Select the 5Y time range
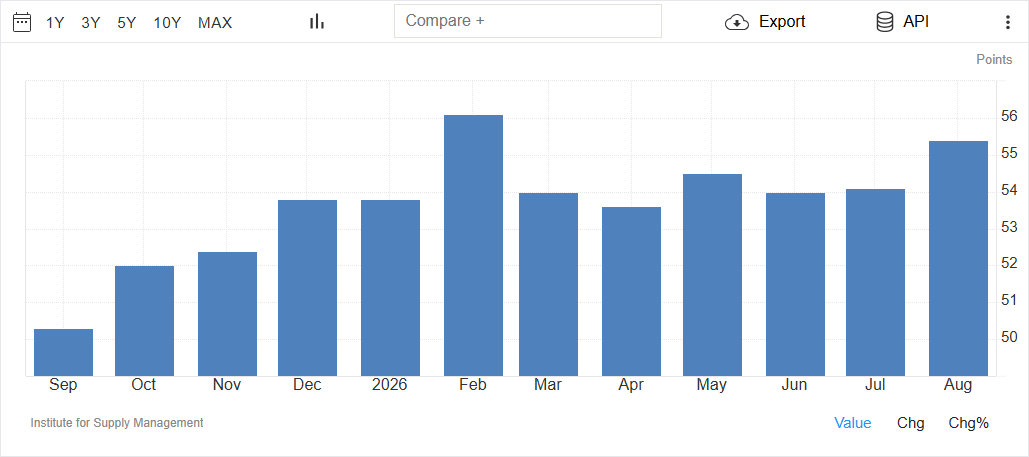 point(127,23)
